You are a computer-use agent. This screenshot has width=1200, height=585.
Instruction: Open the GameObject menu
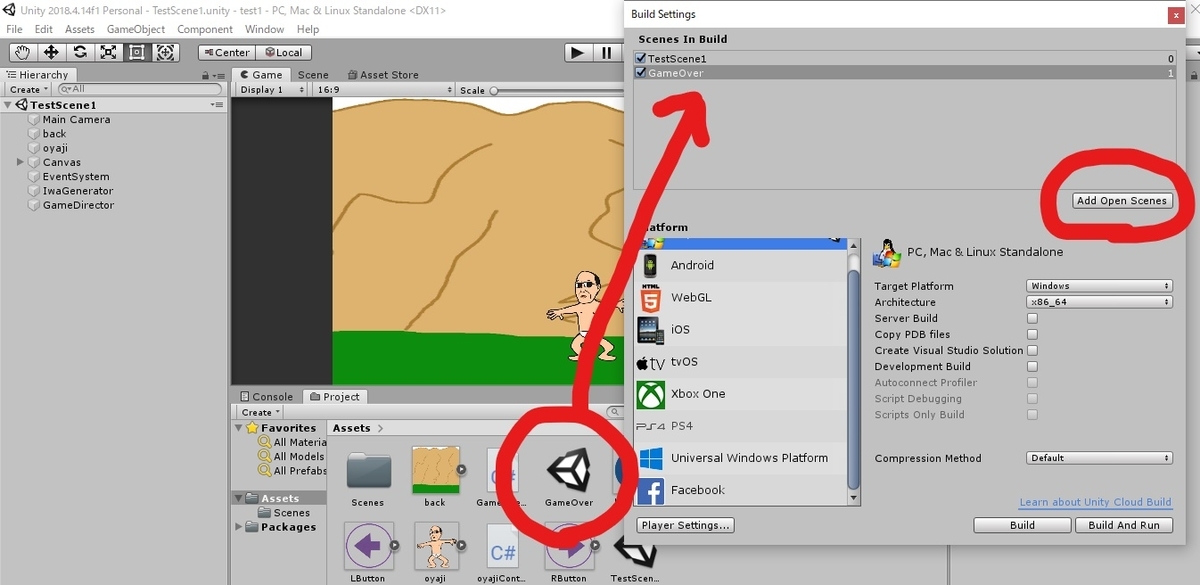(136, 29)
